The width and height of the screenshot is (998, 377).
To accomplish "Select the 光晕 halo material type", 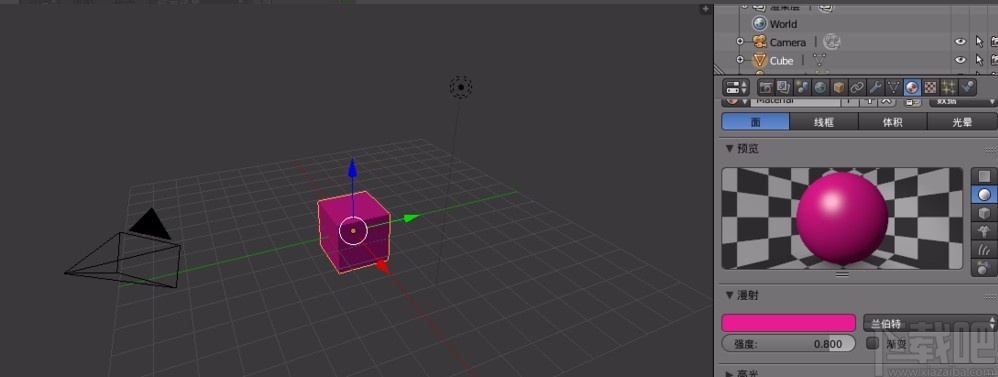I will pyautogui.click(x=962, y=122).
